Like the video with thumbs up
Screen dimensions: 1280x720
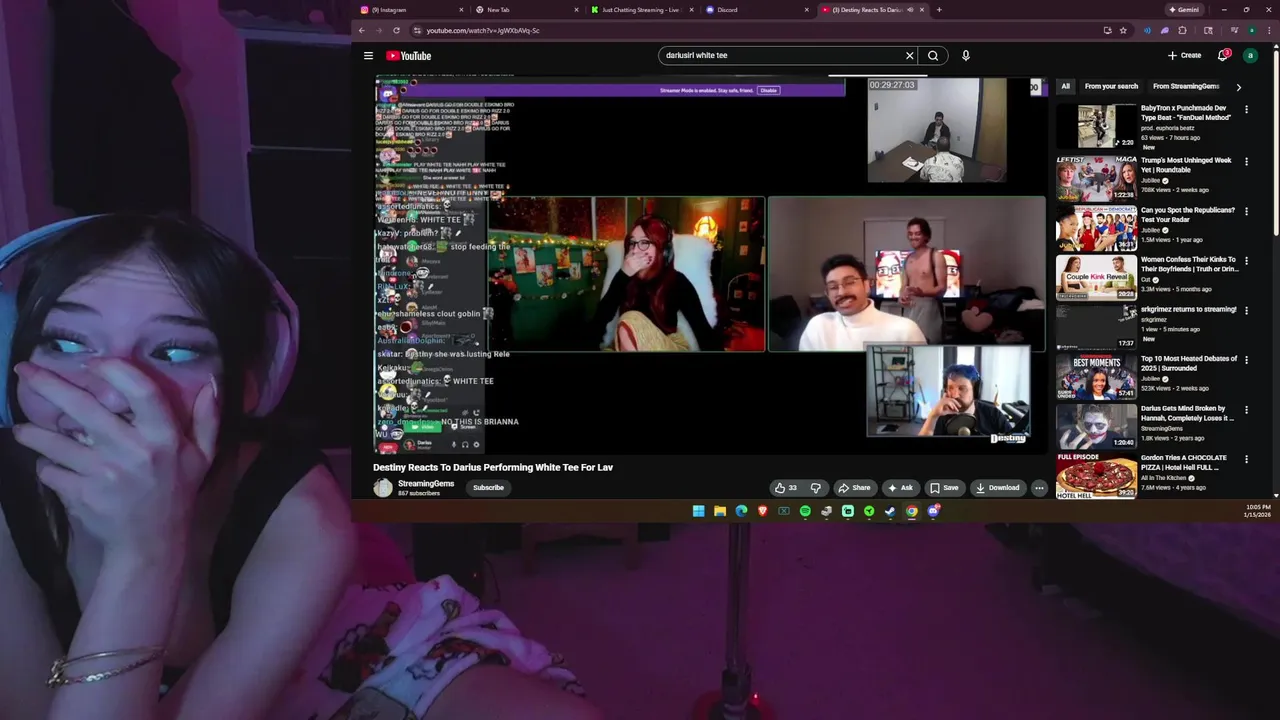[786, 488]
